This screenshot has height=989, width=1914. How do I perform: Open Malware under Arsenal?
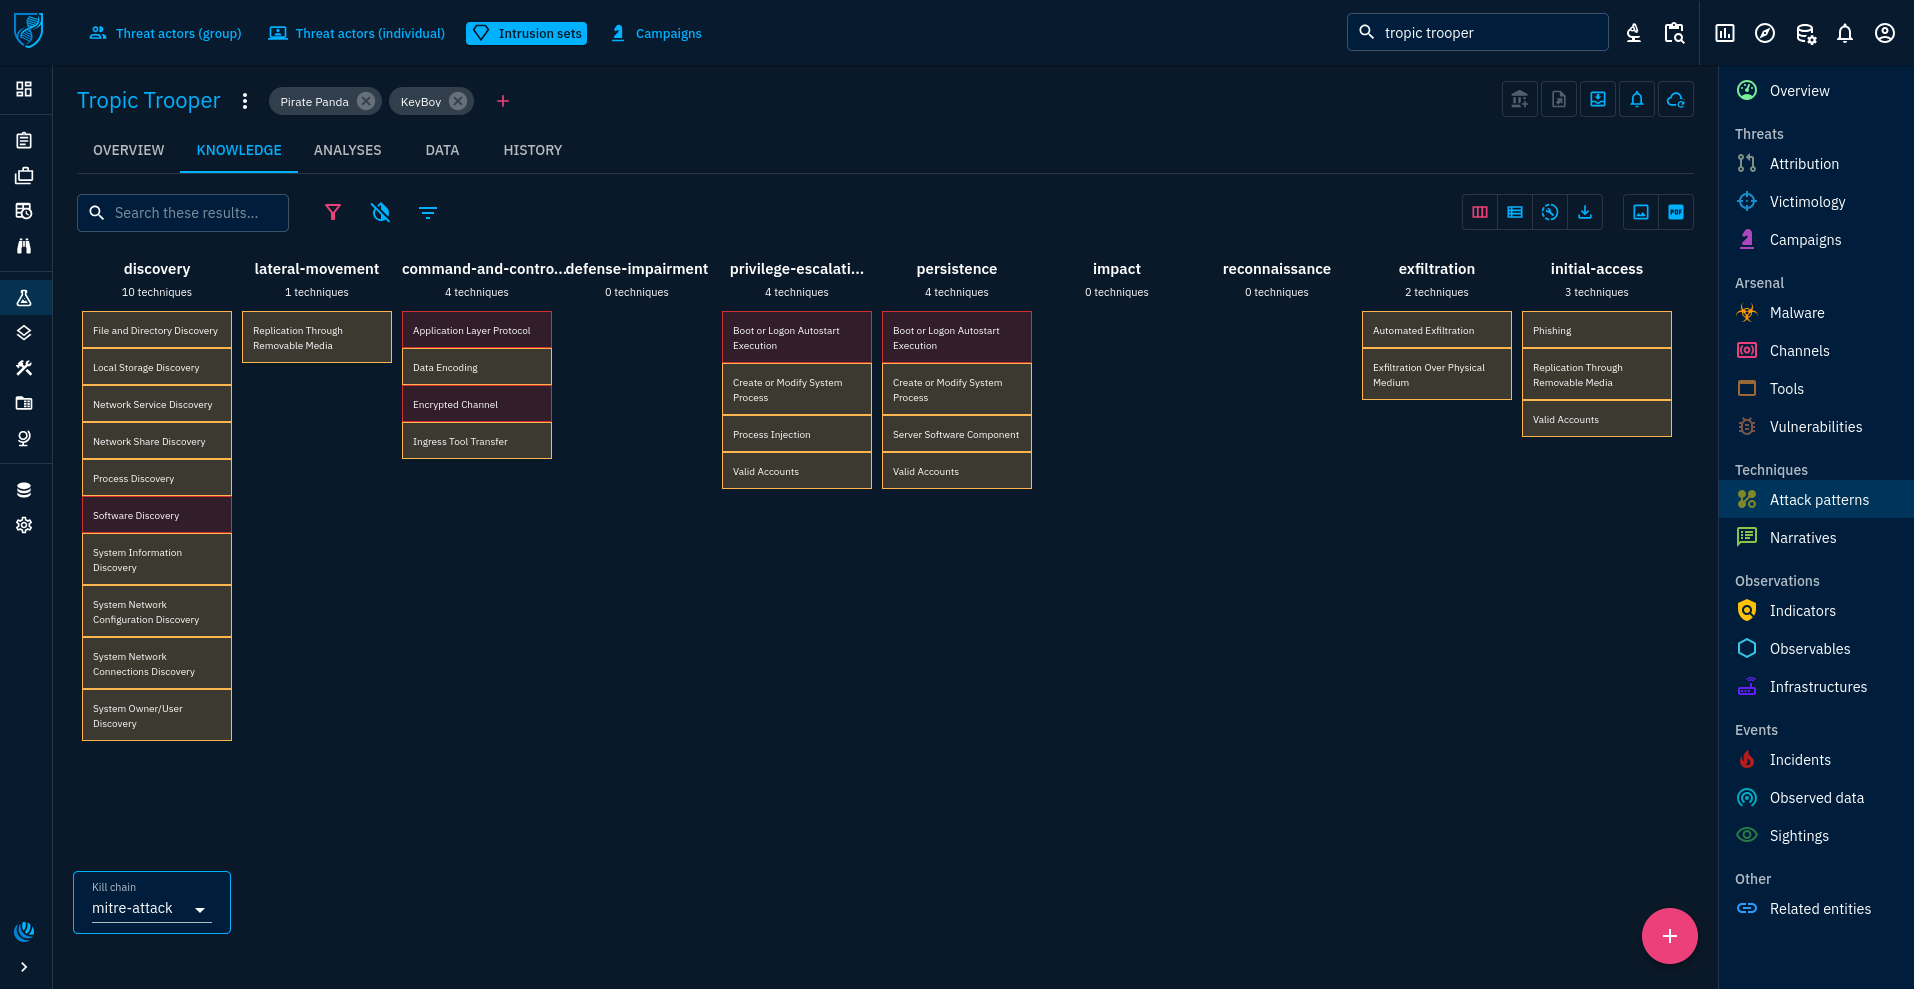(1816, 313)
